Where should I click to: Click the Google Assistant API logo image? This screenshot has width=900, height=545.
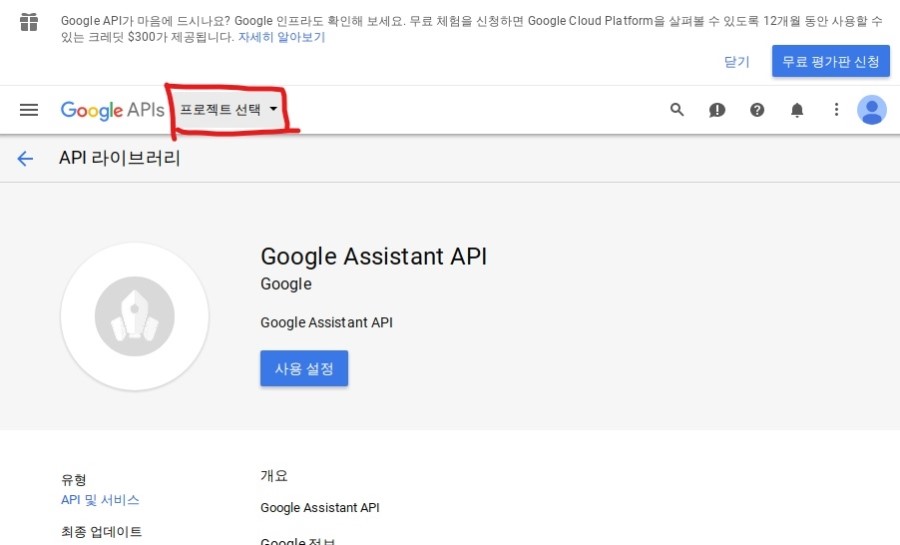tap(135, 317)
